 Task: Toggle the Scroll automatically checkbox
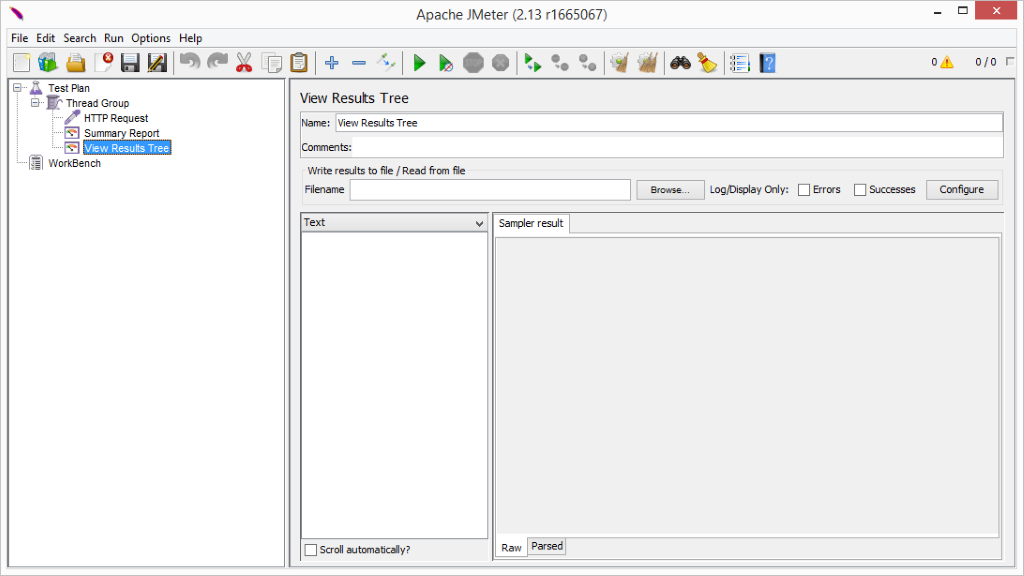[x=311, y=550]
